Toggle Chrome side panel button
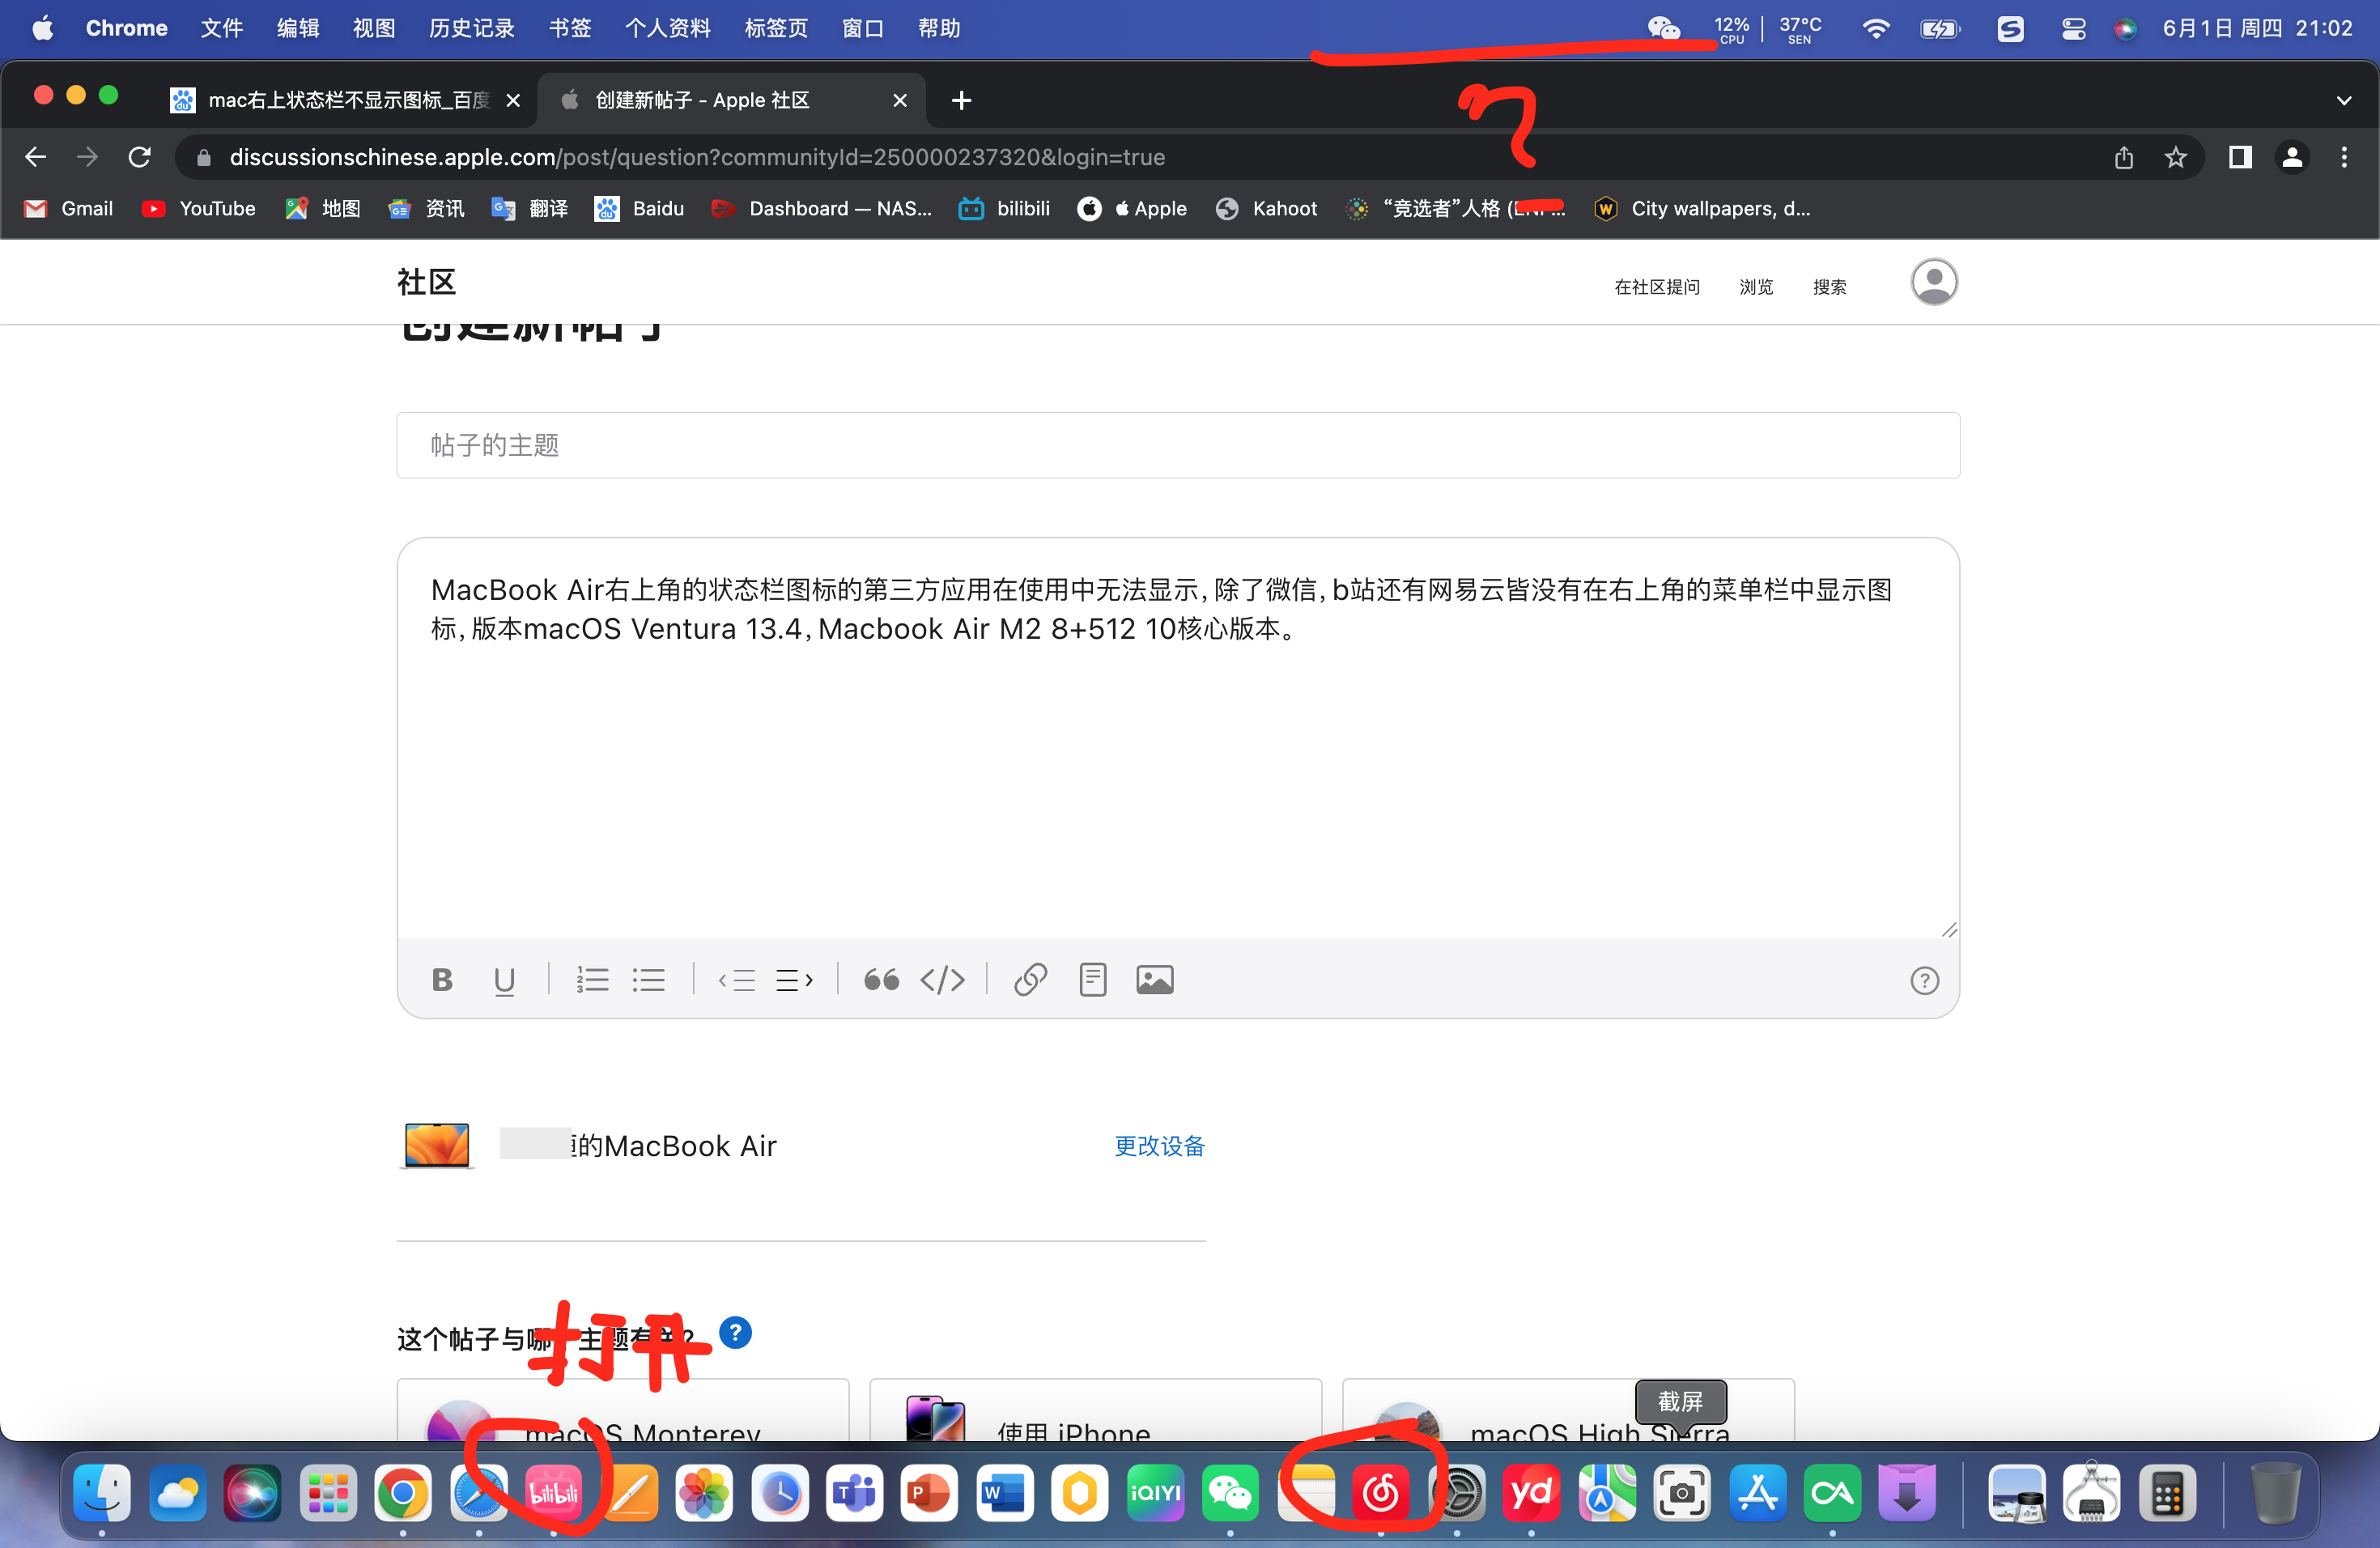2380x1548 pixels. 2240,158
